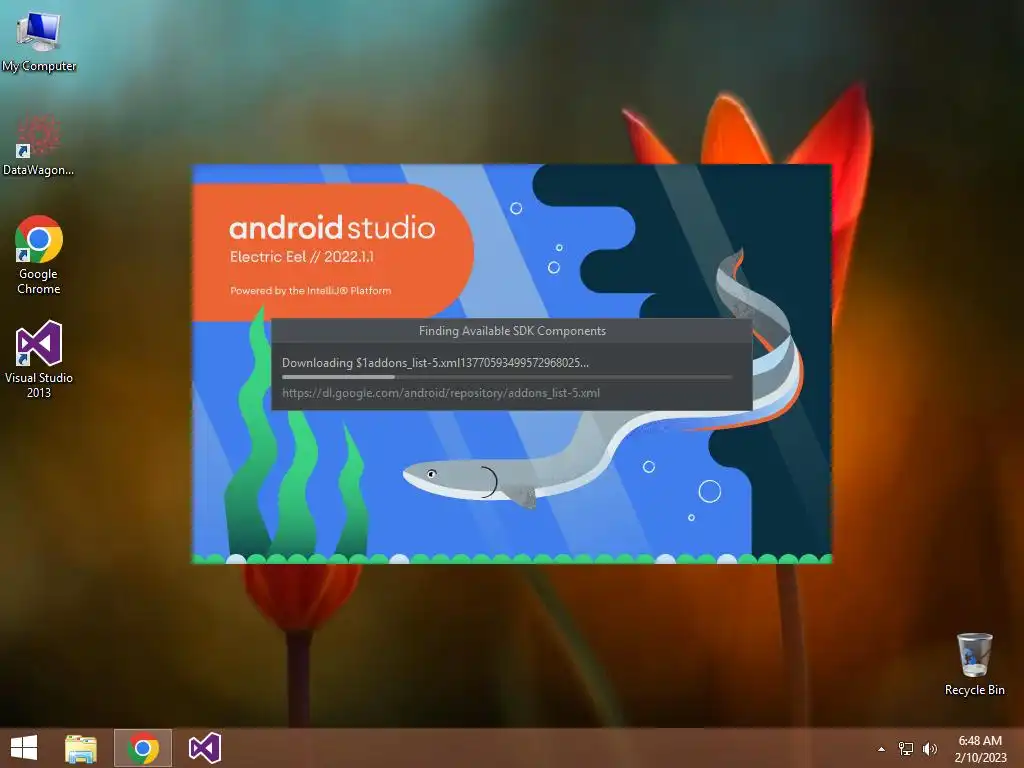Open the network status tray icon
Image resolution: width=1024 pixels, height=768 pixels.
coord(906,749)
